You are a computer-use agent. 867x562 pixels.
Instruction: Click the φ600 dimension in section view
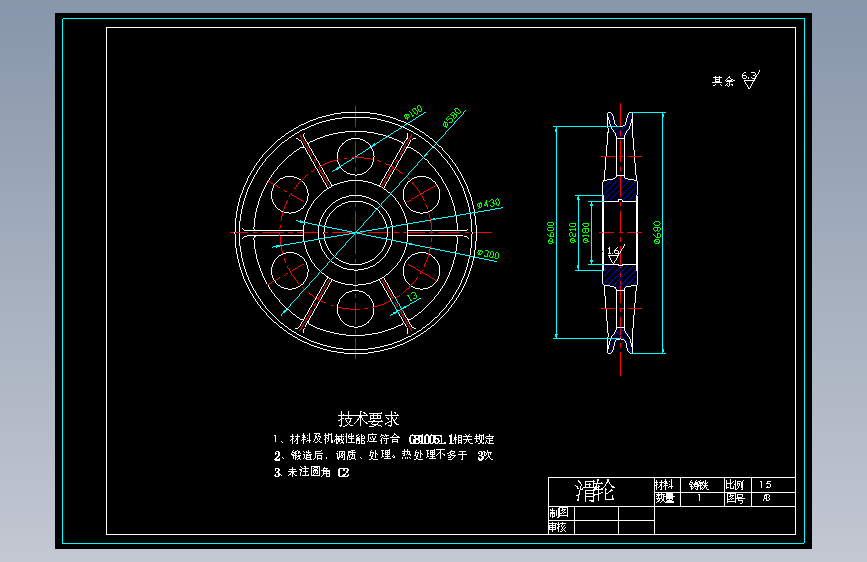pyautogui.click(x=551, y=233)
